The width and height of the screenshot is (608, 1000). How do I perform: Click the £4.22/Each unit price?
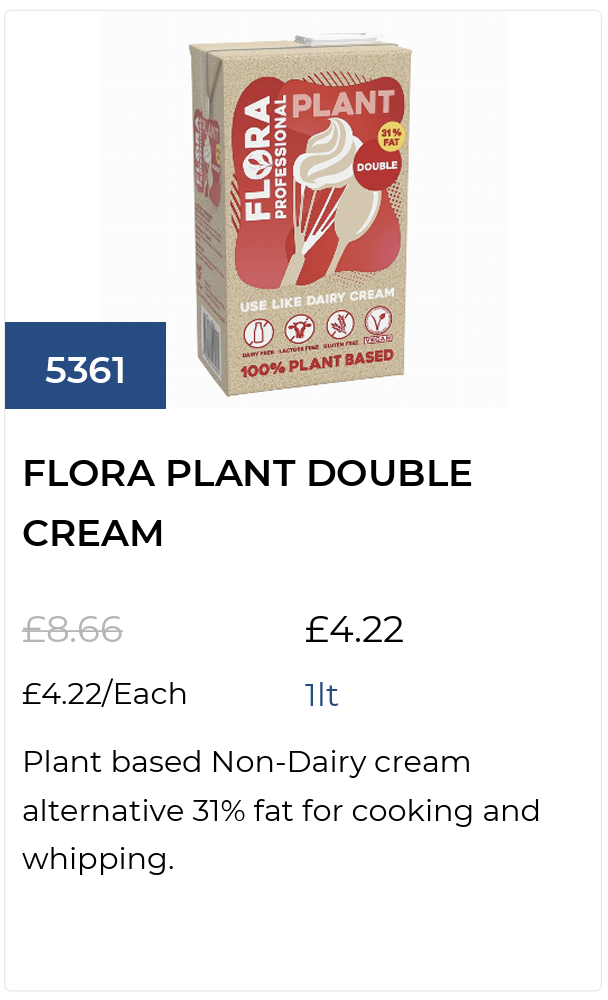click(104, 693)
